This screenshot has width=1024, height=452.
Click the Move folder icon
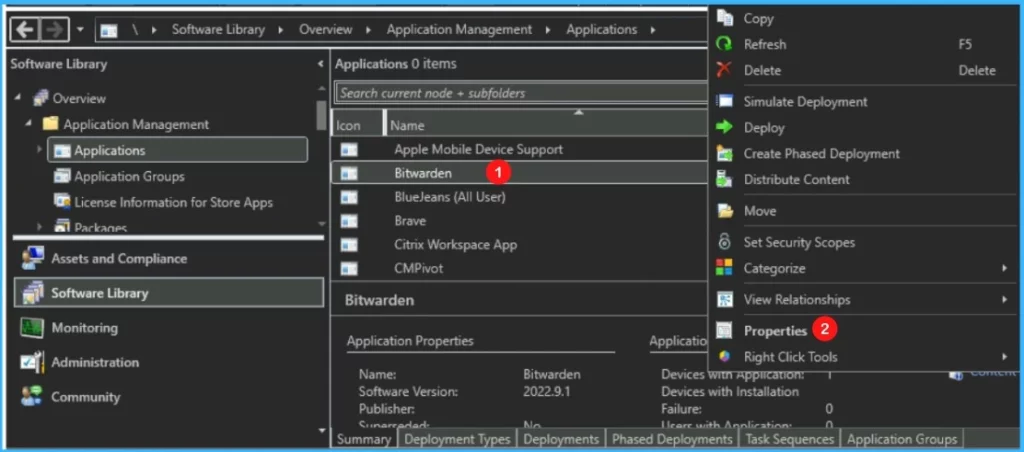click(x=724, y=211)
